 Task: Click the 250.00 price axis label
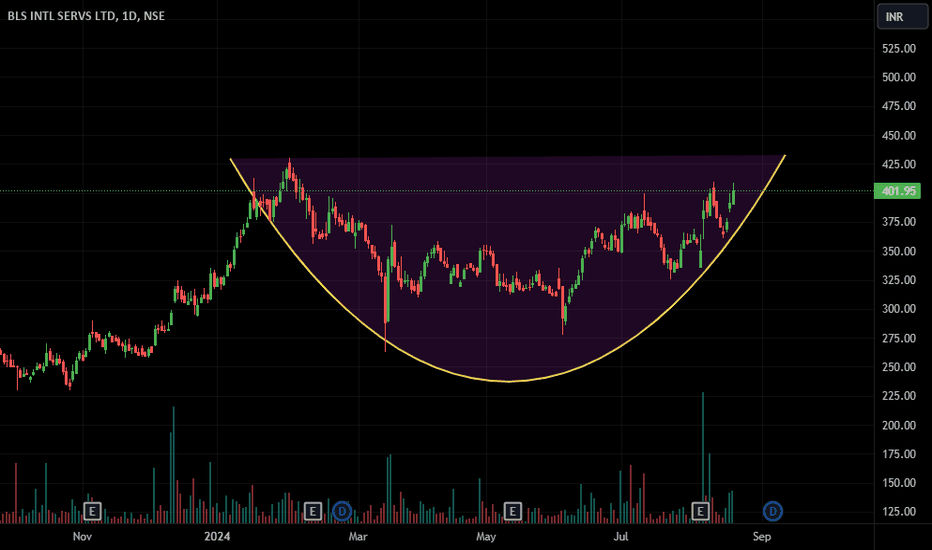tap(899, 367)
